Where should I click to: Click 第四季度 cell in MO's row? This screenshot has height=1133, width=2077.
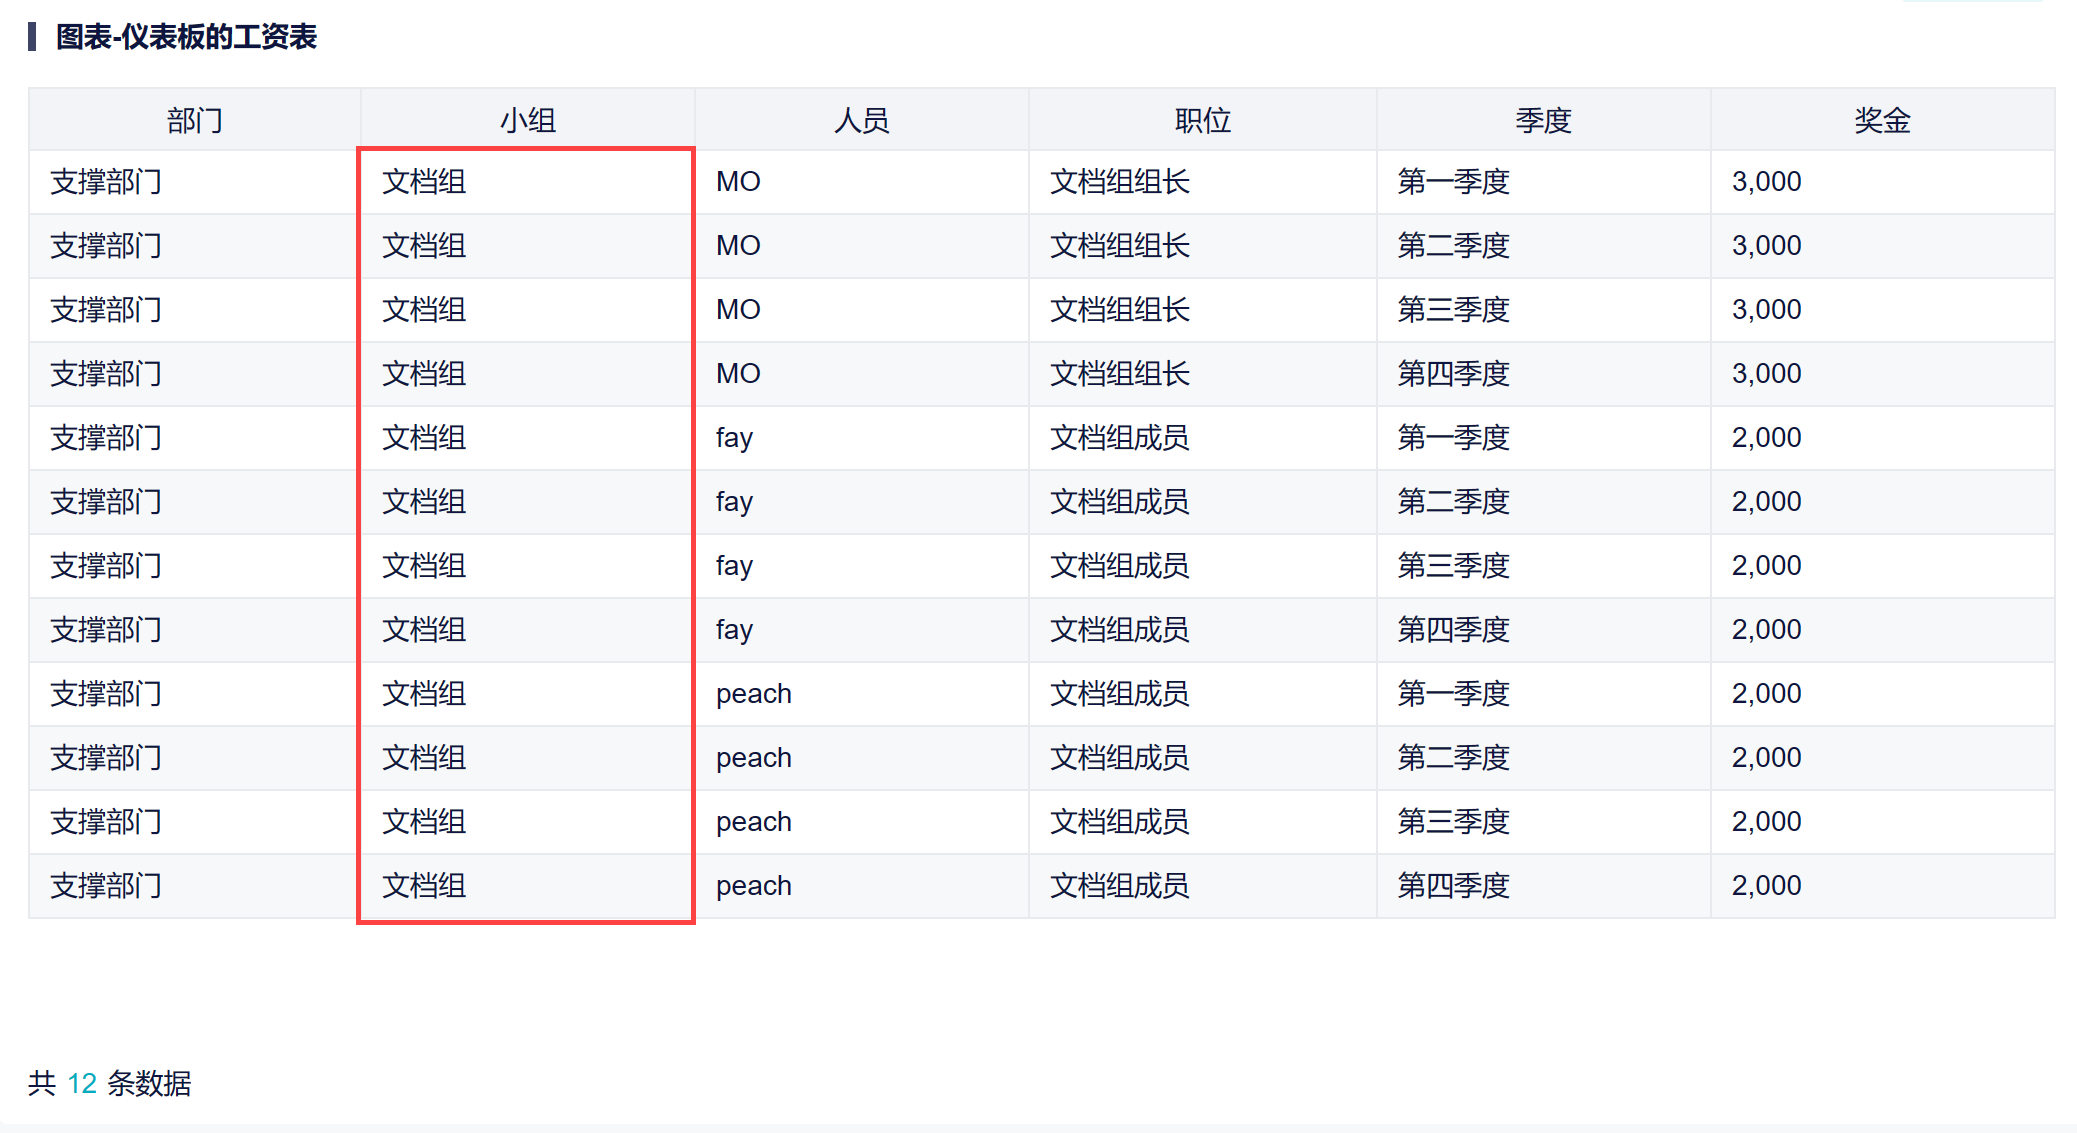point(1453,374)
